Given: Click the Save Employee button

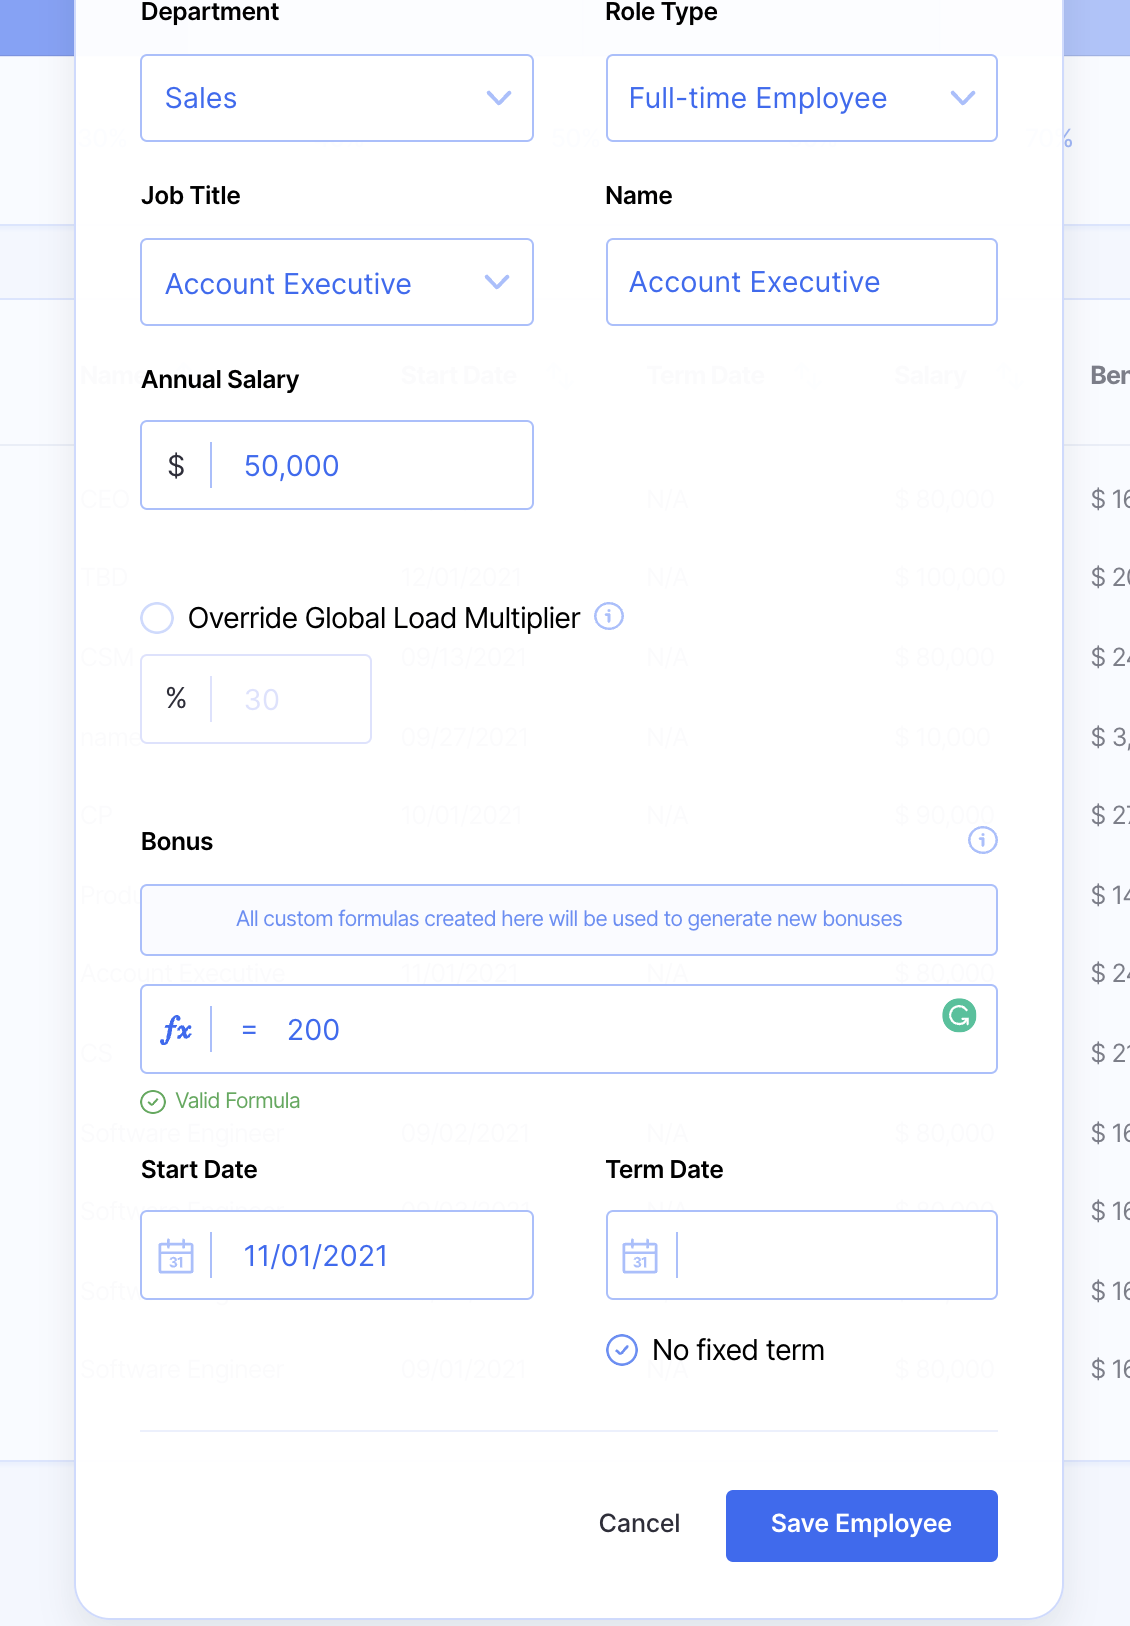Looking at the screenshot, I should point(861,1525).
